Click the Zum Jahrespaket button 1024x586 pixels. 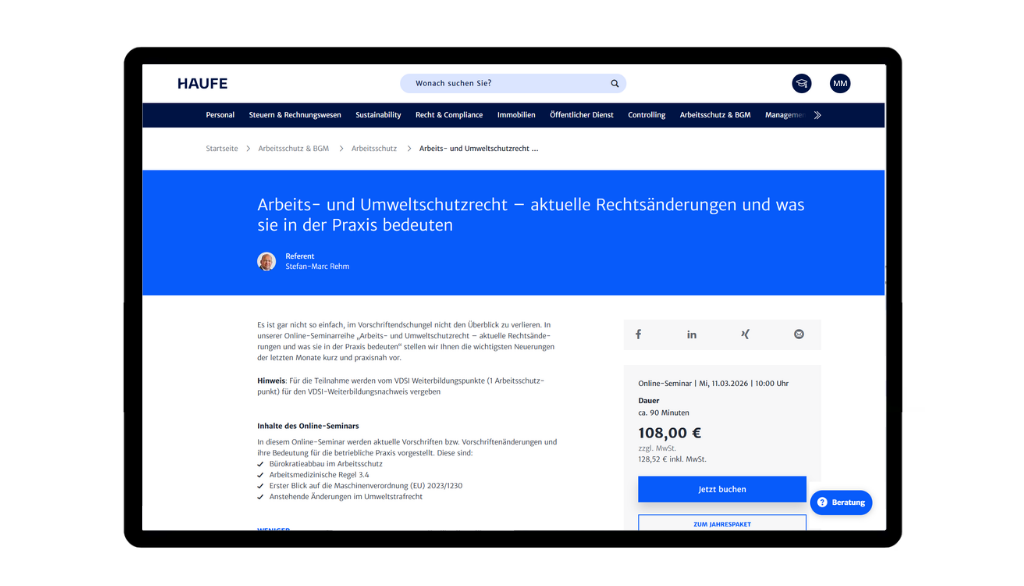click(x=722, y=523)
